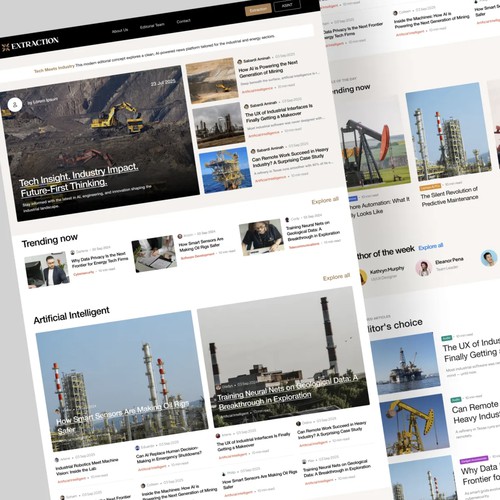Click avatar on lower Remote Work list item
The image size is (500, 500).
click(x=298, y=424)
